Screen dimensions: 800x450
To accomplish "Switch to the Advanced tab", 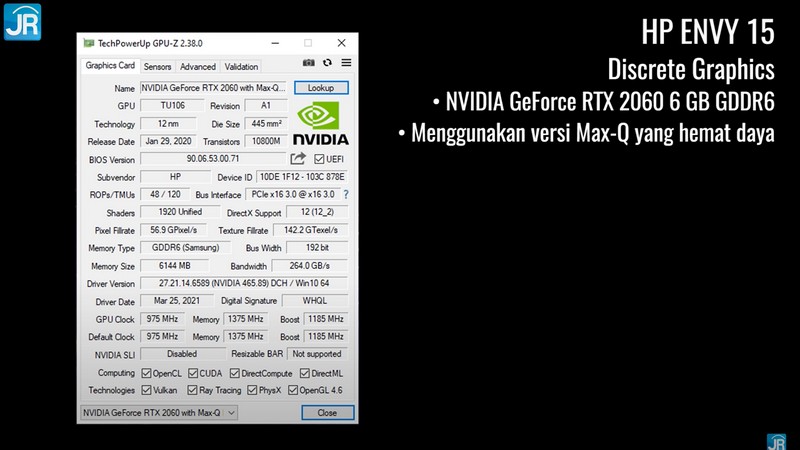I will 197,67.
